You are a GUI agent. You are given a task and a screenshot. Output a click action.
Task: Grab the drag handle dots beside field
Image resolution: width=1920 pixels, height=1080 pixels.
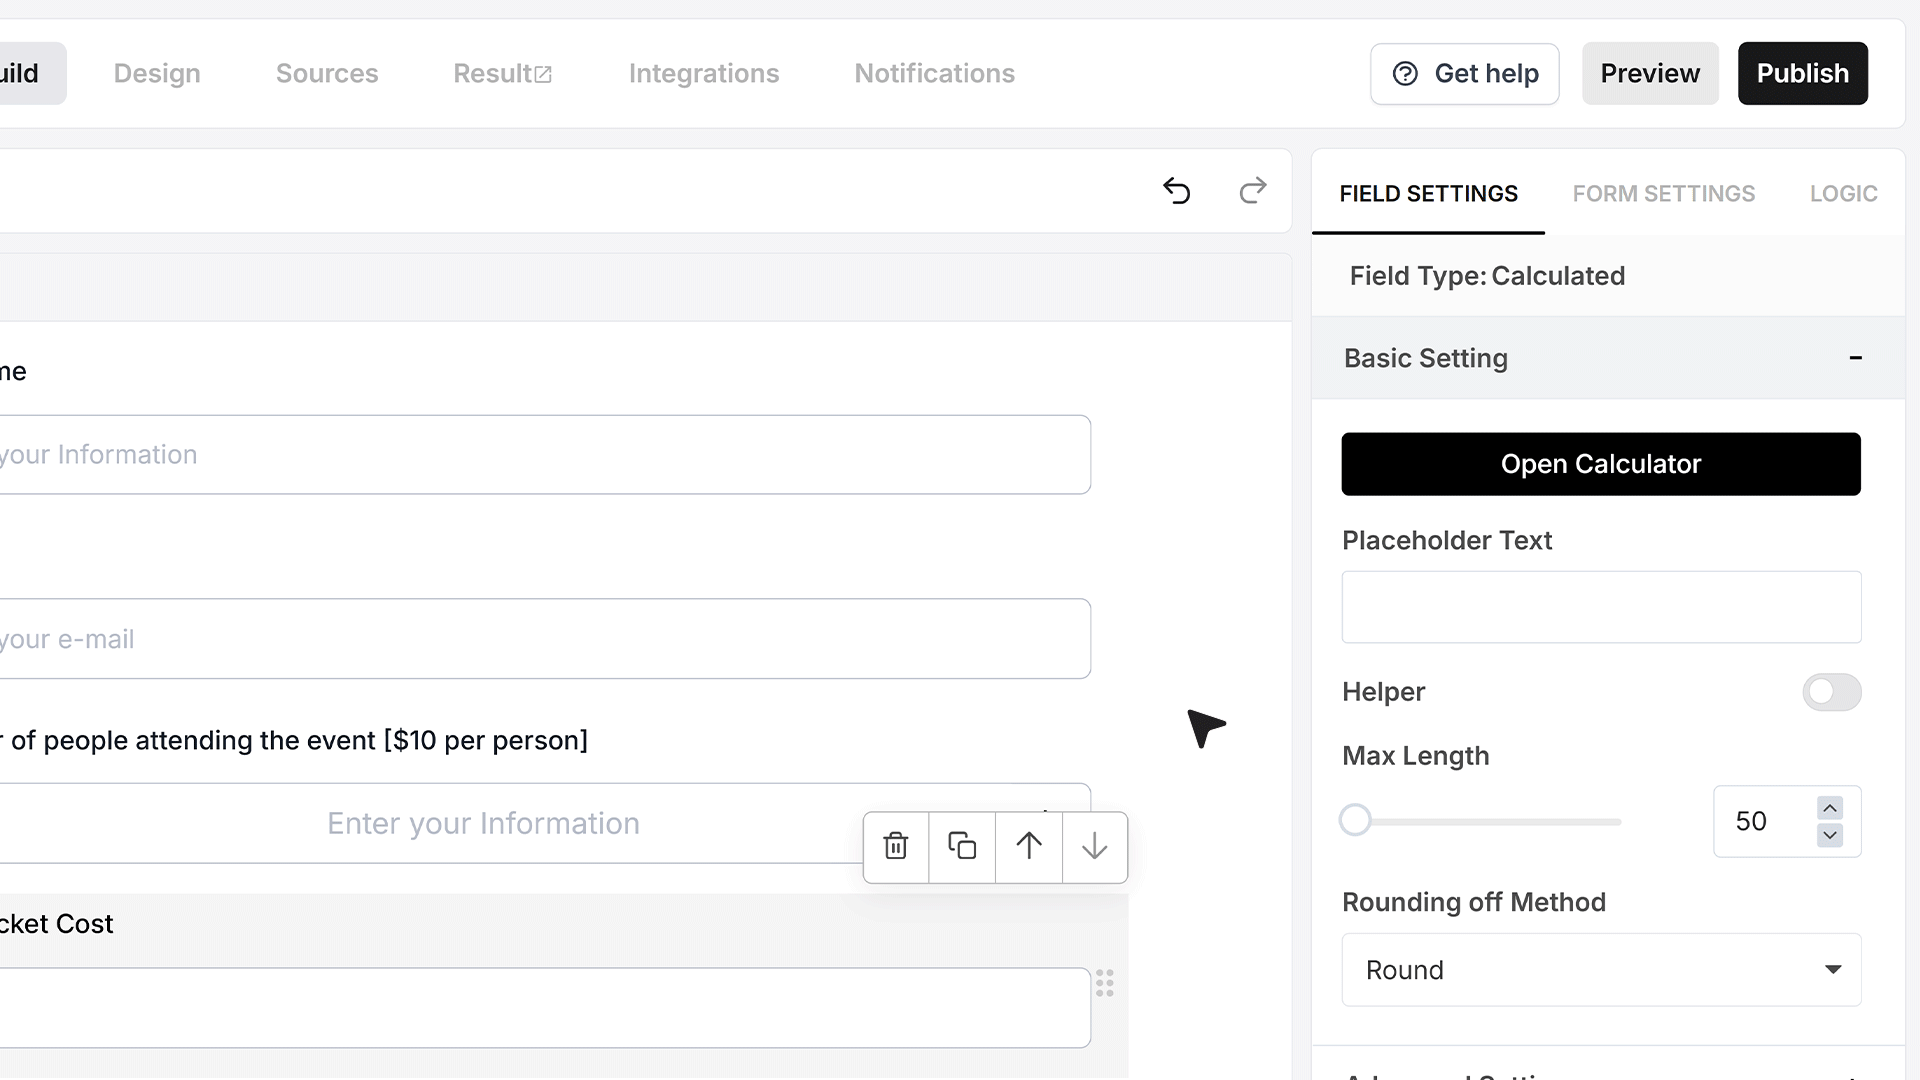pos(1105,983)
